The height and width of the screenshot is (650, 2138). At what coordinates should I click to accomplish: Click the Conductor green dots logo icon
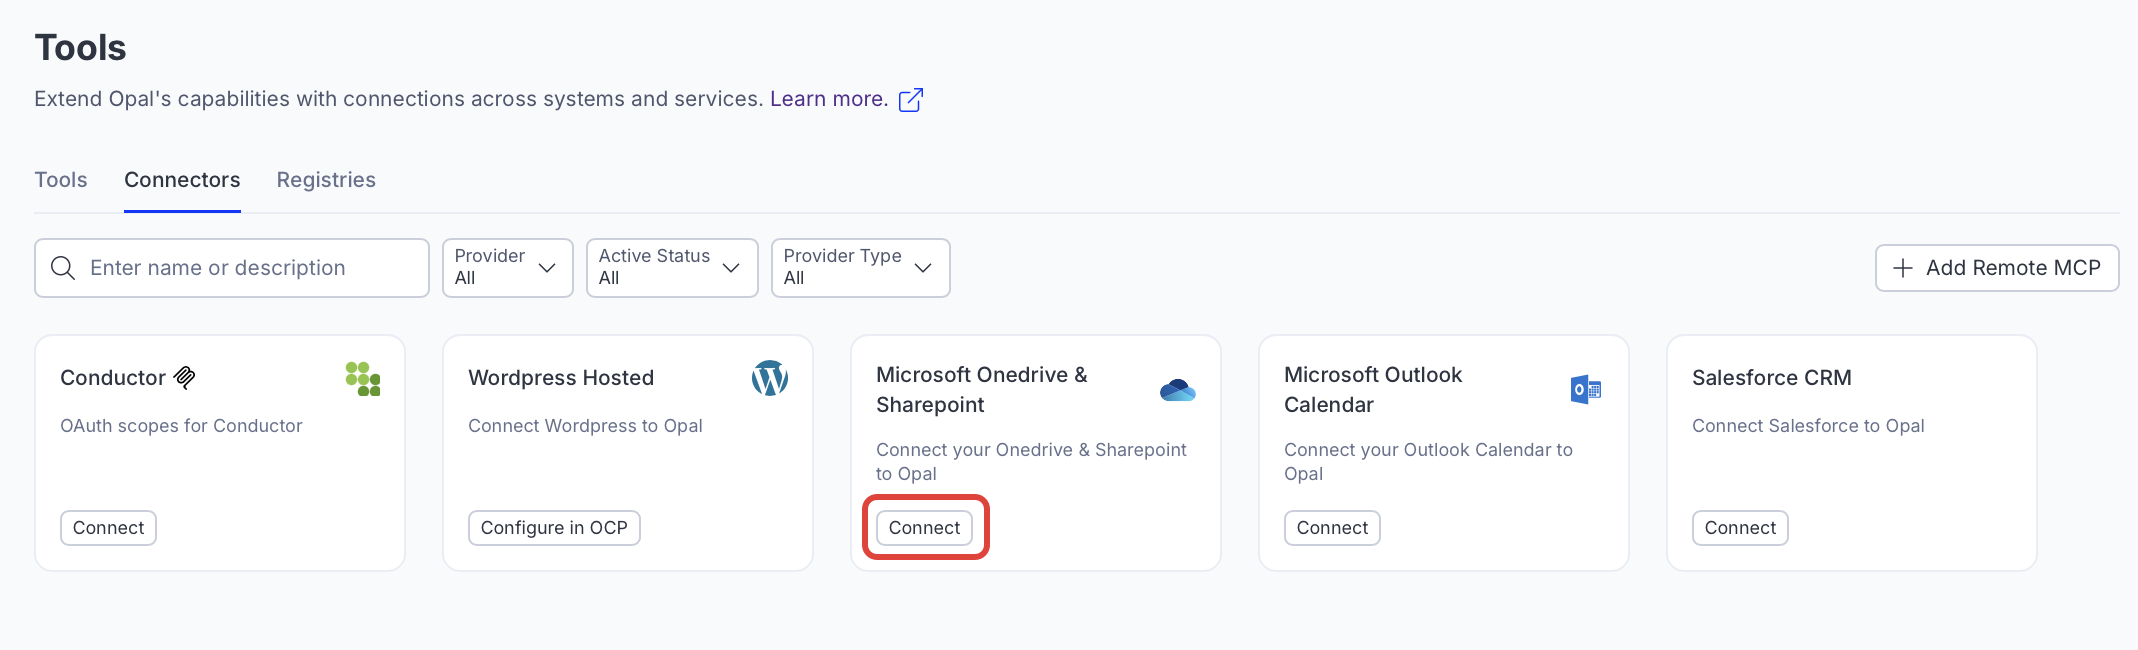(362, 379)
